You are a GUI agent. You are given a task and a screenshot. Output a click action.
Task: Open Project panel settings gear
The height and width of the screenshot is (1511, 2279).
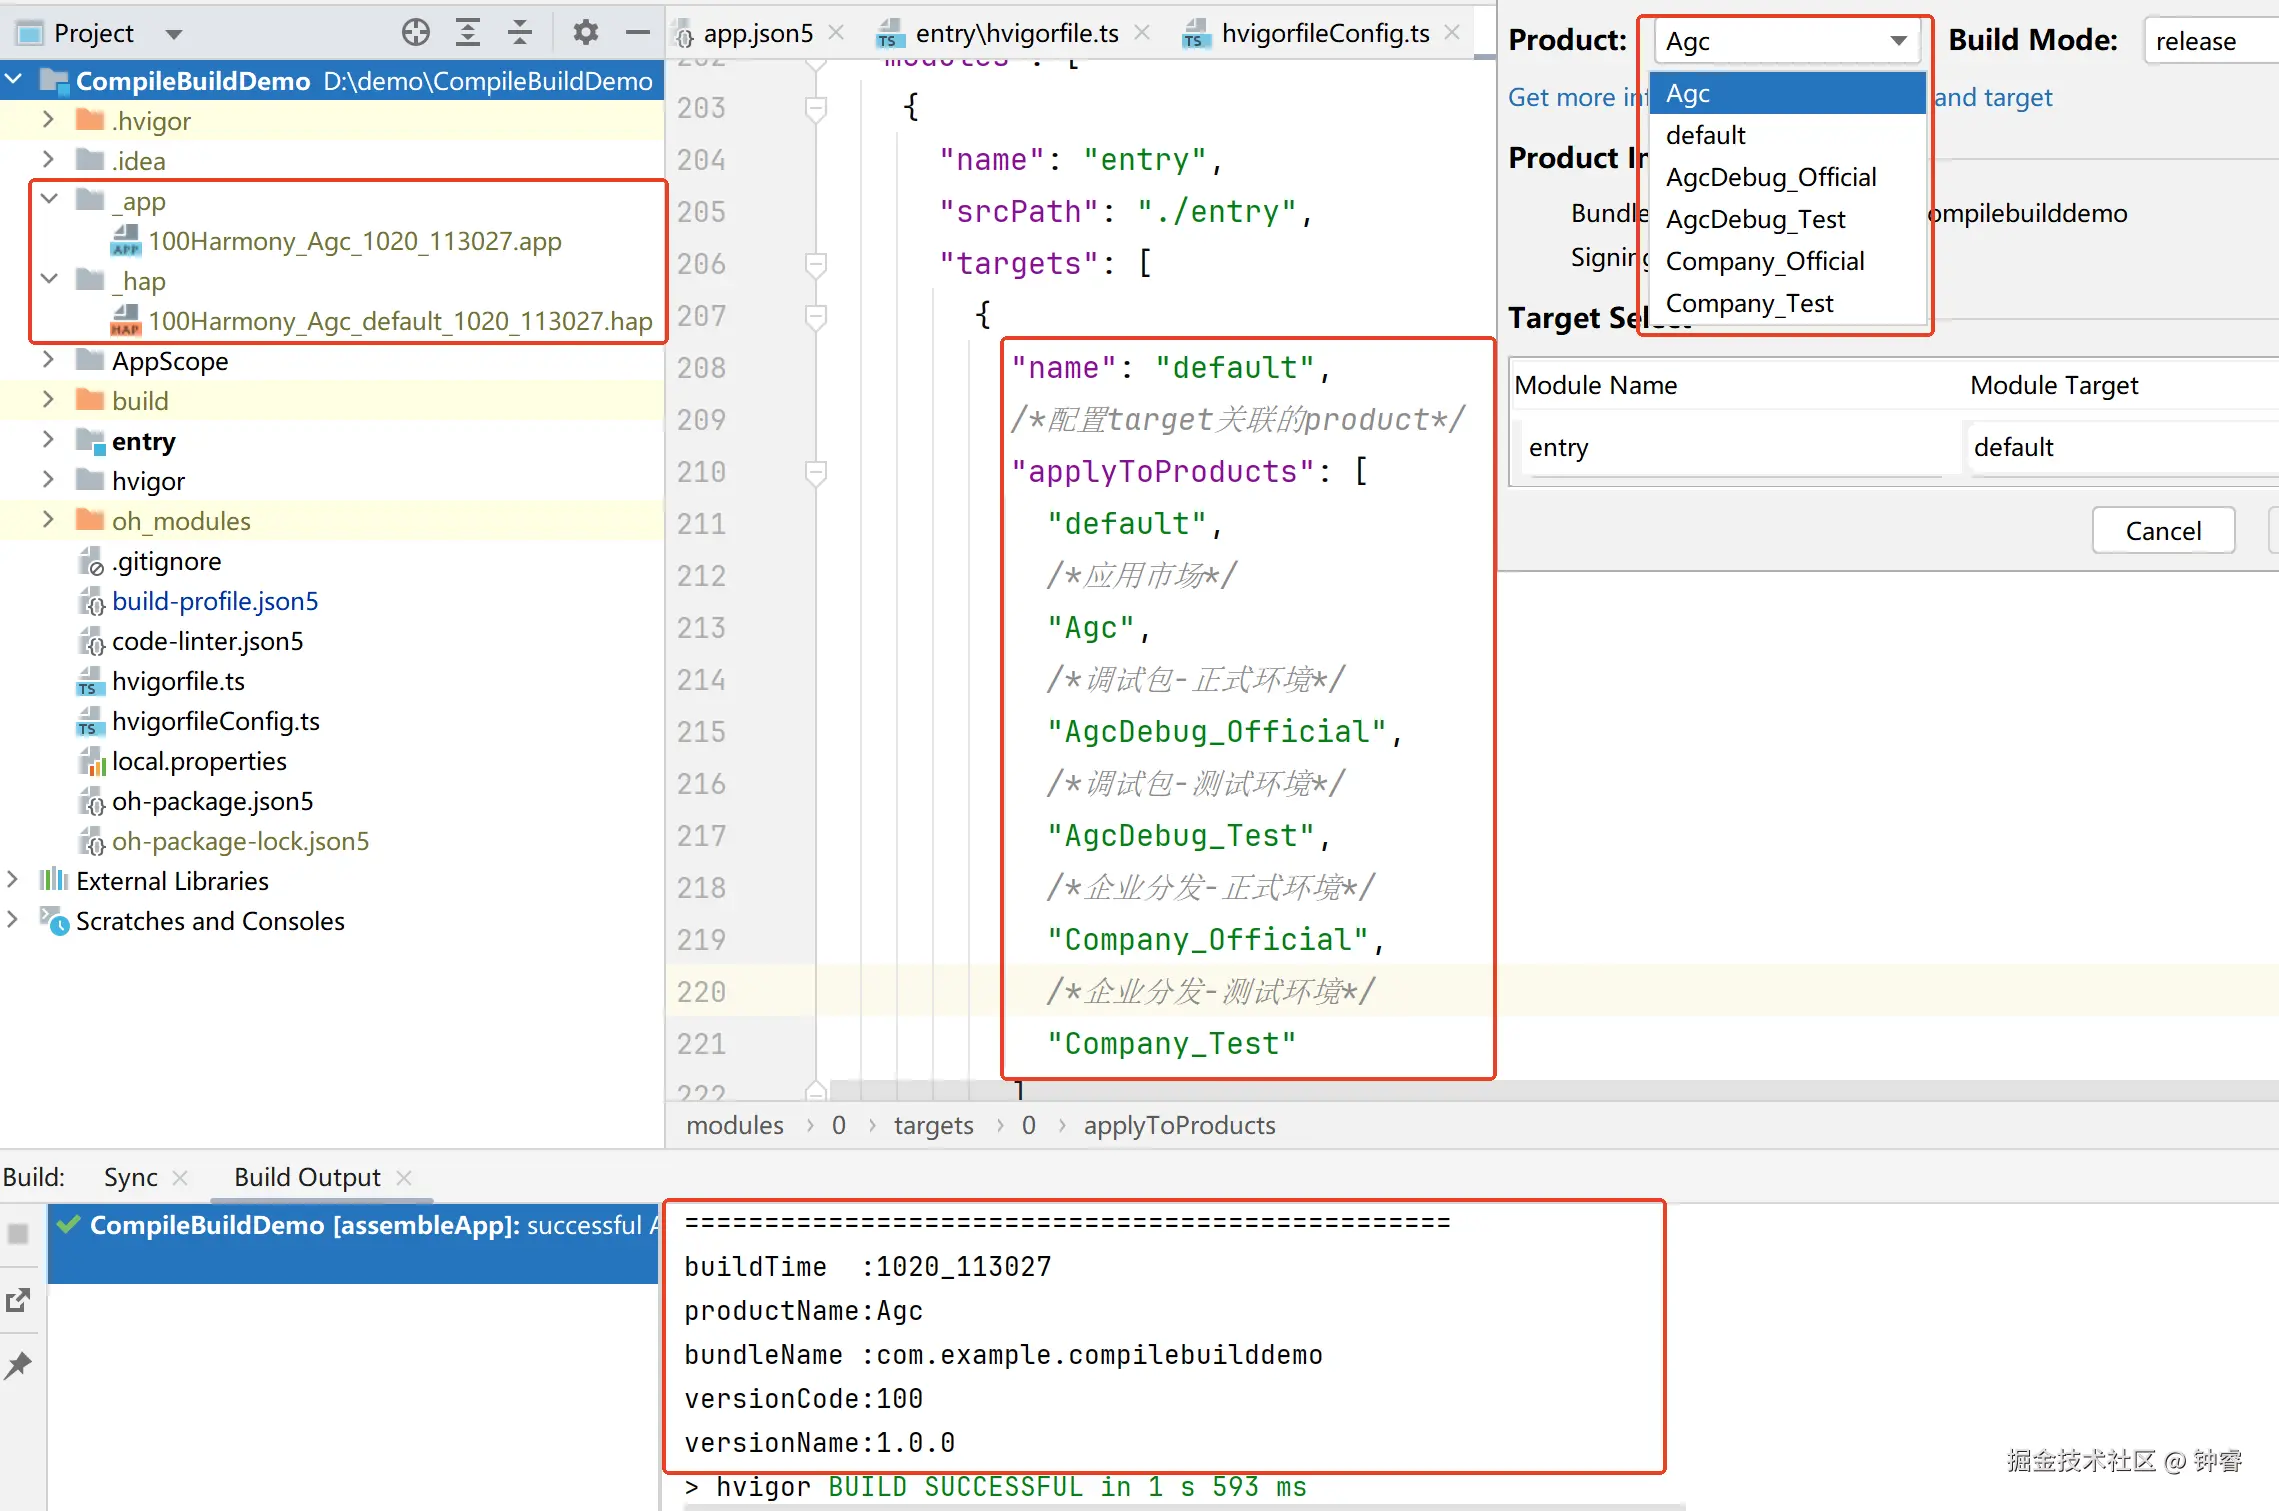(585, 33)
